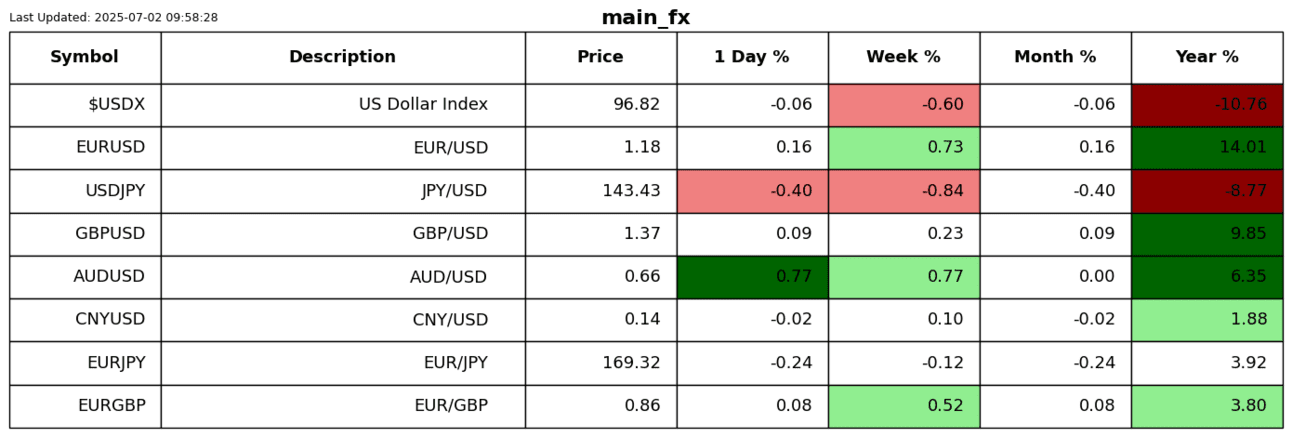Click the "1 Day %" column header
1292x437 pixels.
click(x=752, y=57)
